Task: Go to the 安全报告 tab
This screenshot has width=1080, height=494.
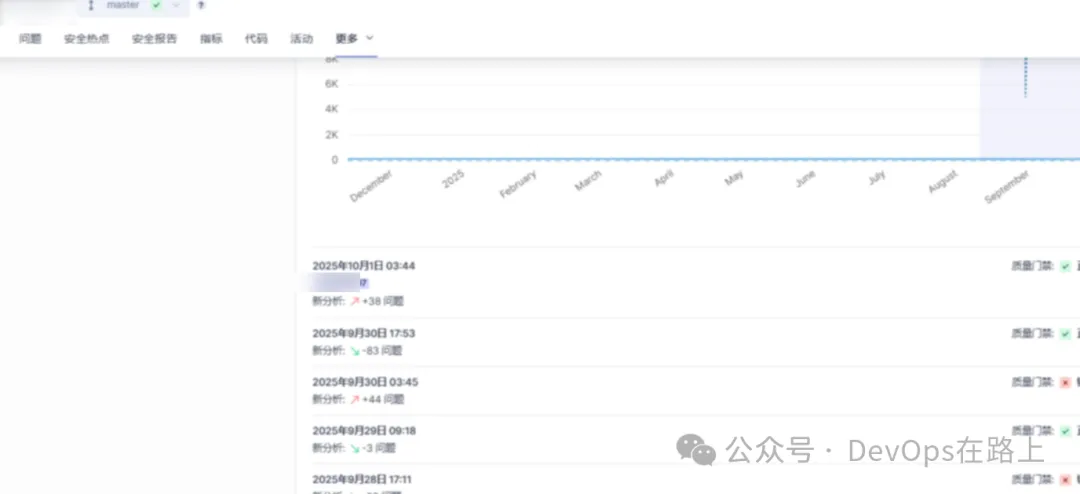Action: [154, 39]
